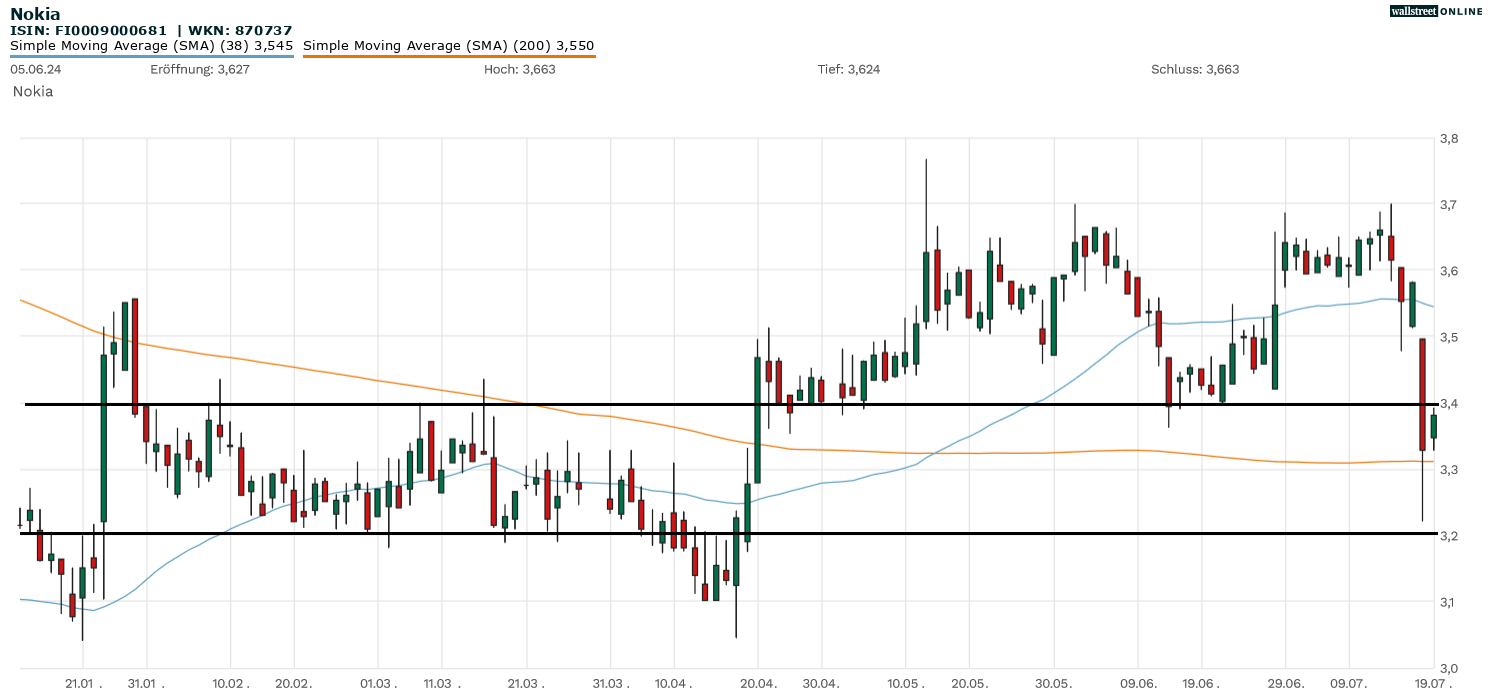
Task: Click the 20.02. date axis label
Action: point(294,683)
